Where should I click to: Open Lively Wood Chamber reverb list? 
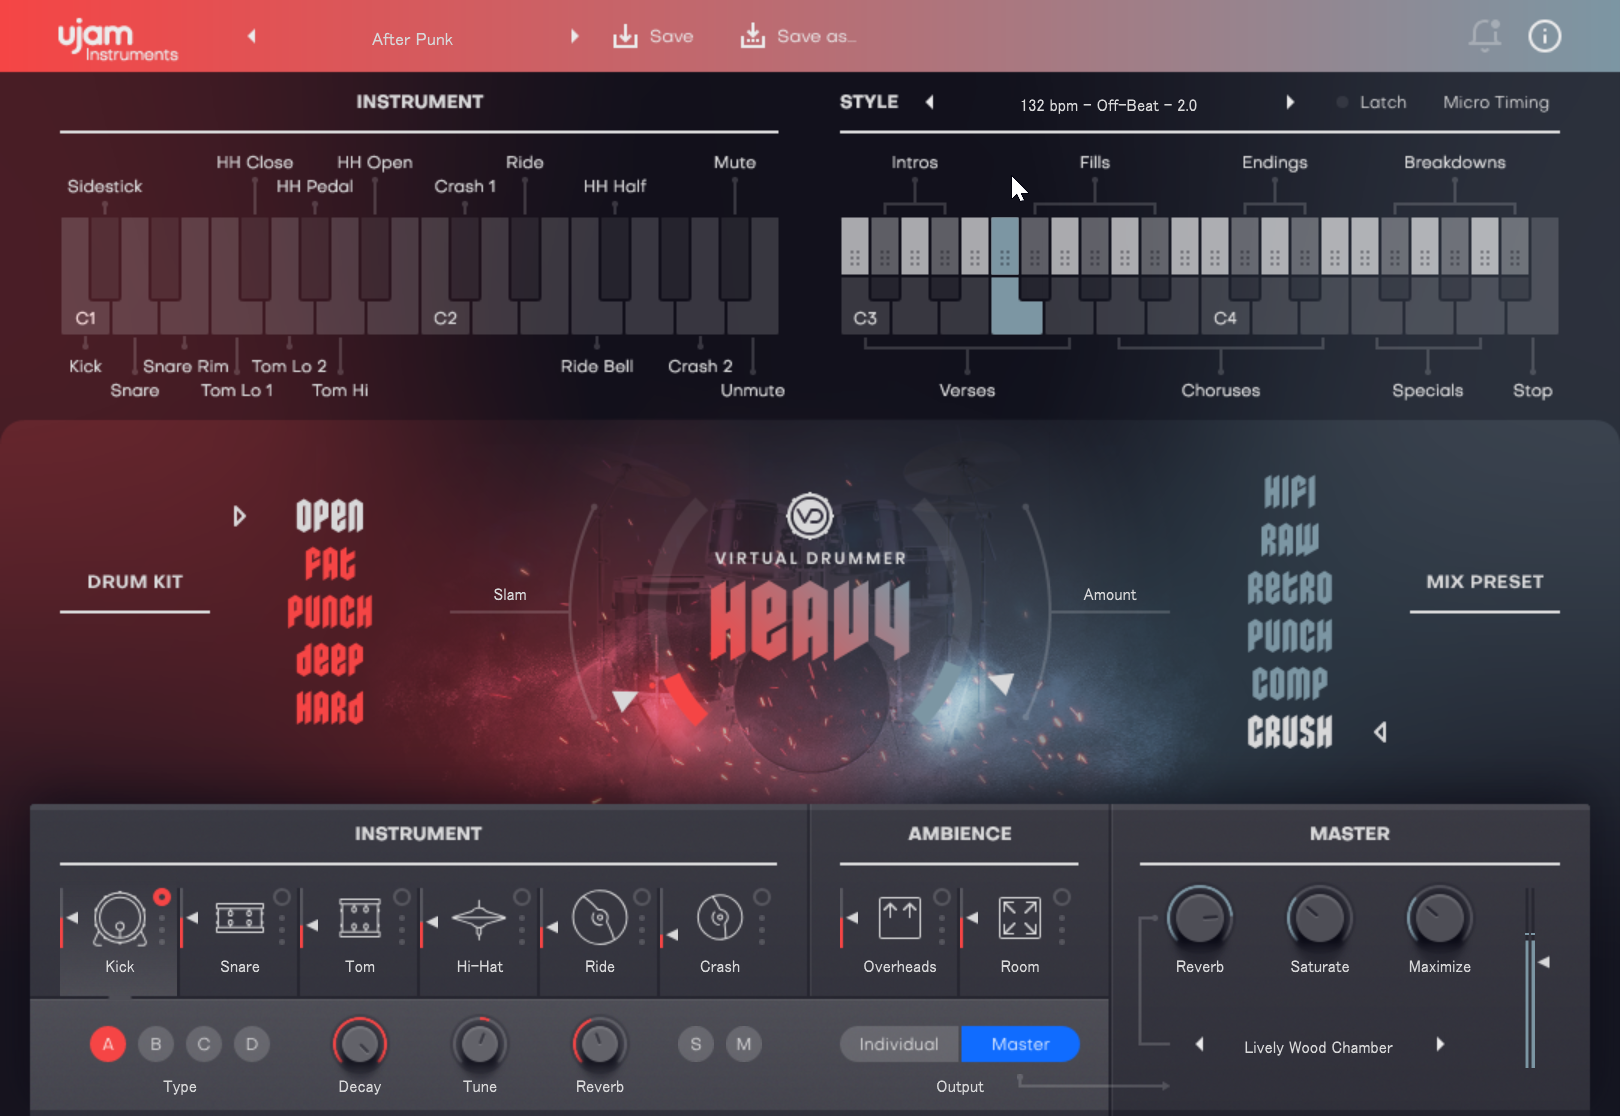click(x=1318, y=1047)
